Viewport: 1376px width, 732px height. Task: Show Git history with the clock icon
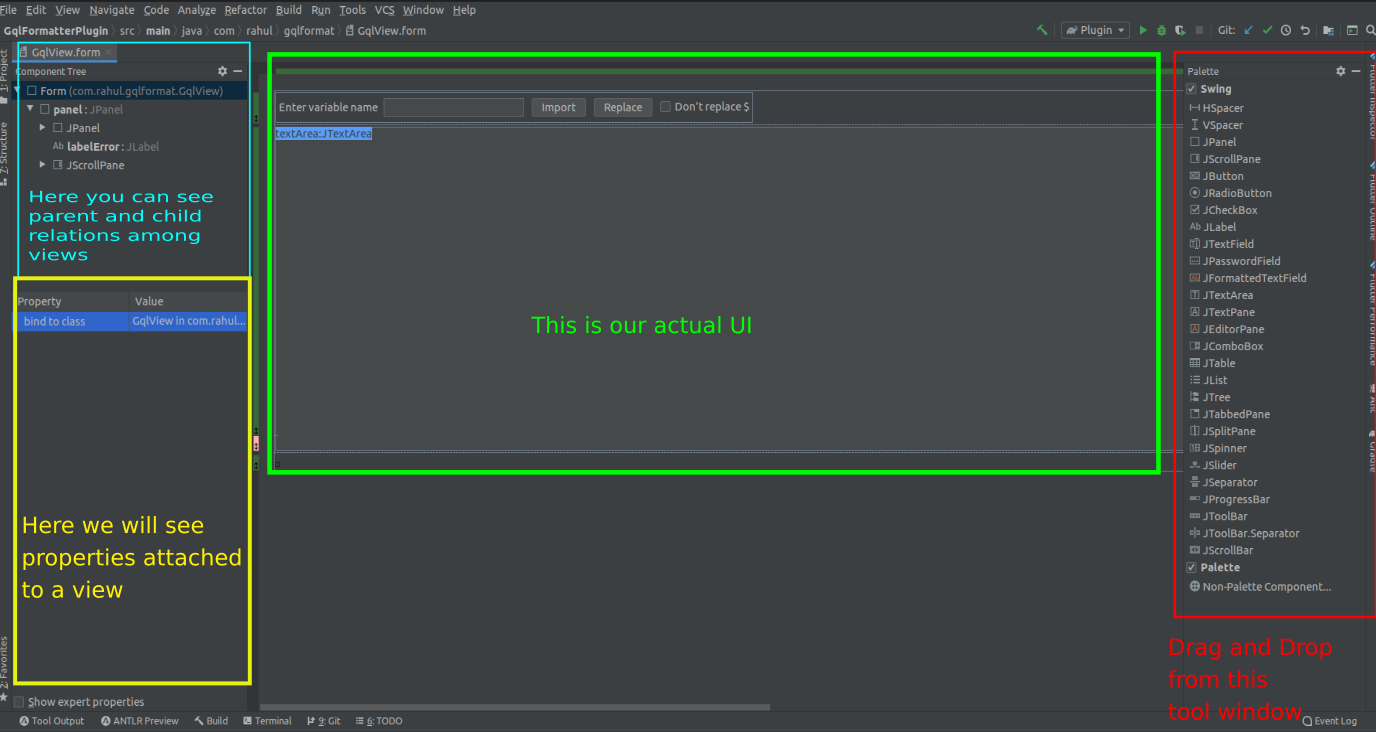[1286, 30]
